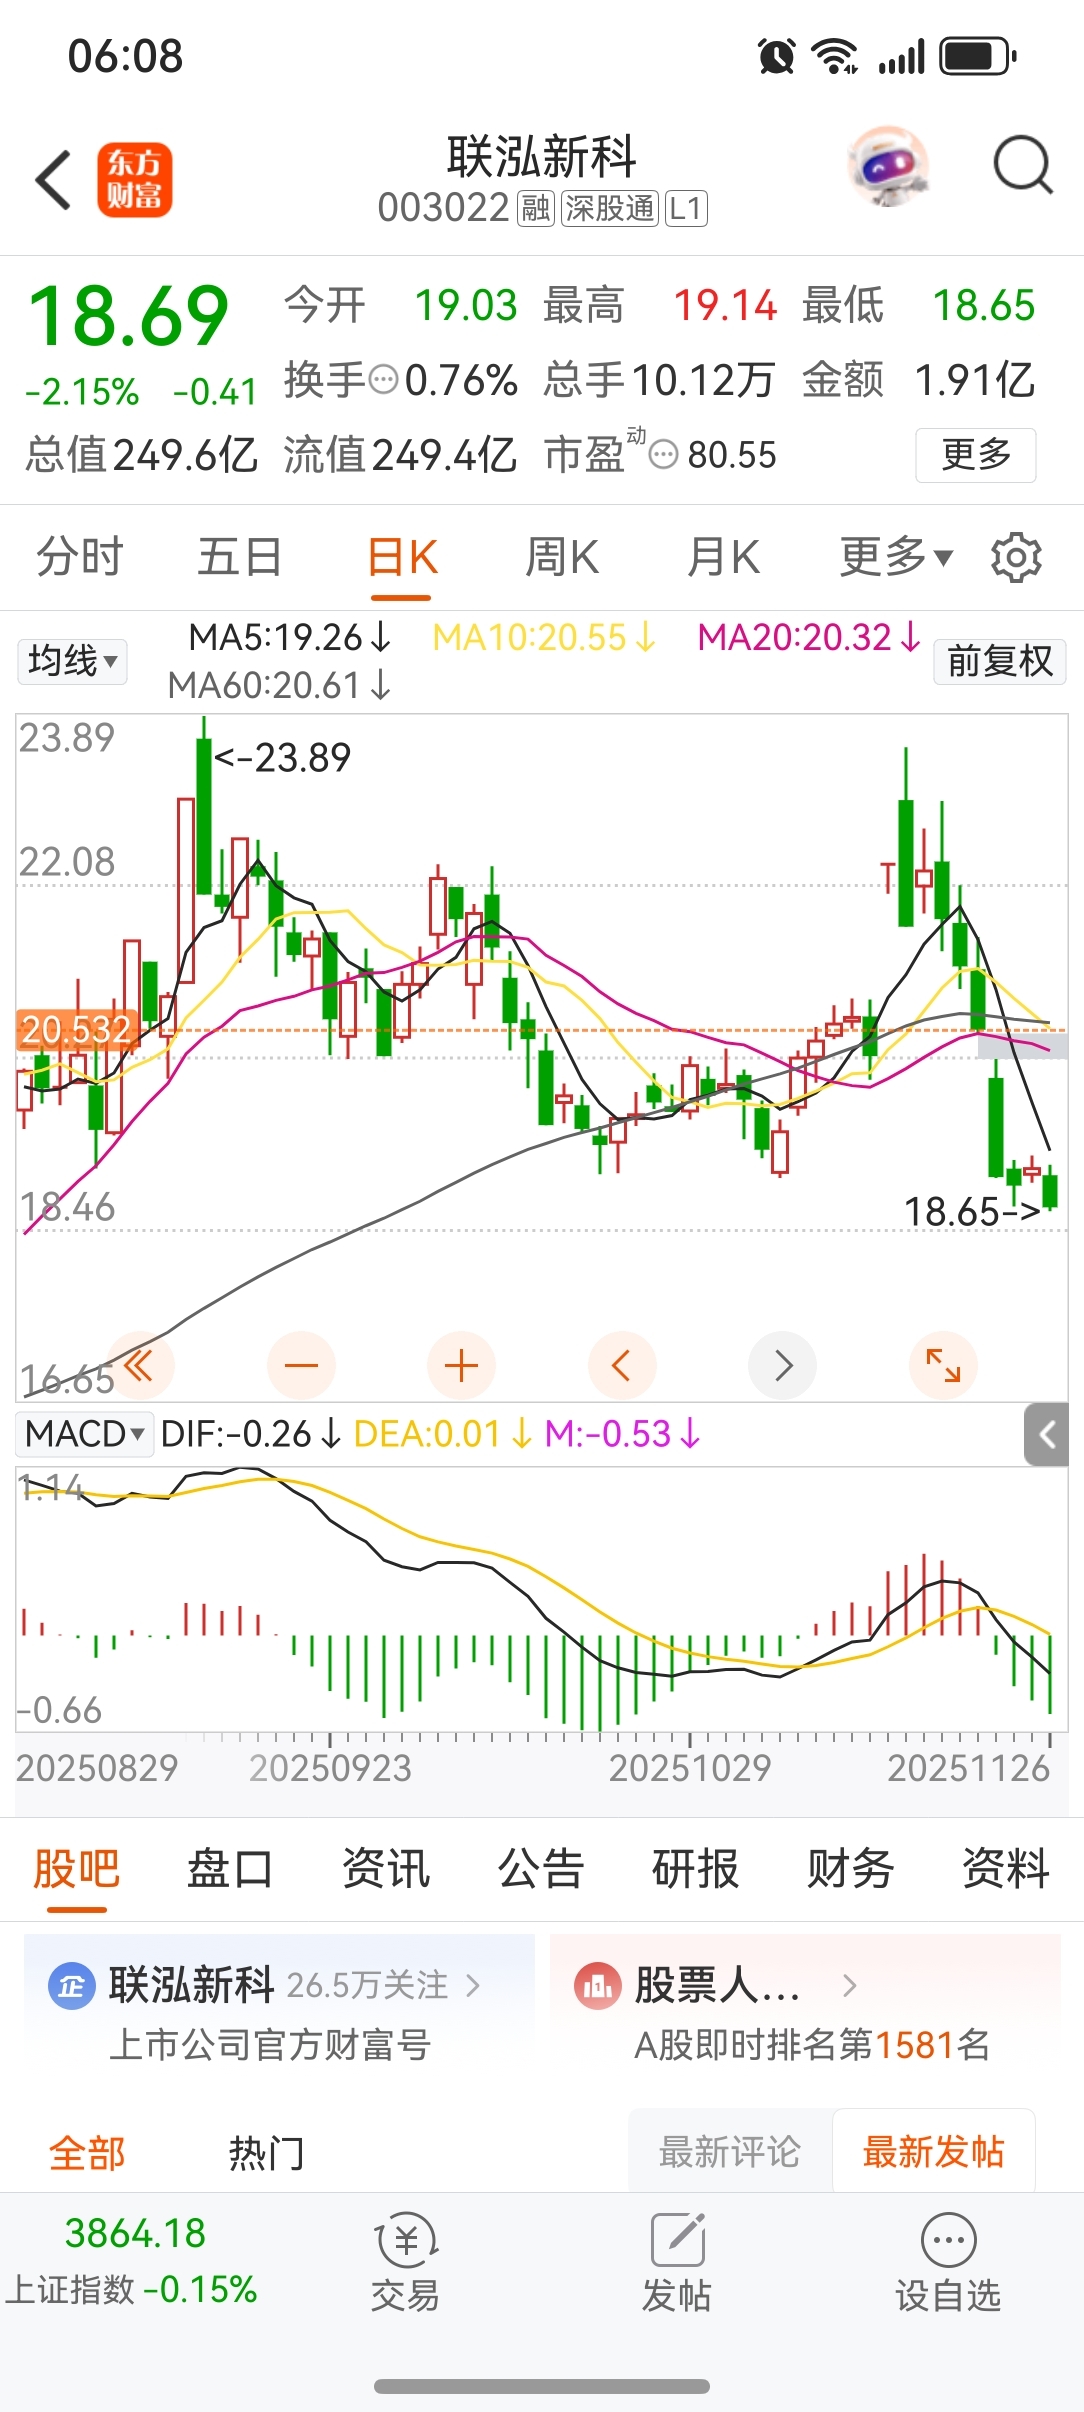Toggle the 前复权 adjustment option
This screenshot has width=1084, height=2412.
coord(1000,661)
